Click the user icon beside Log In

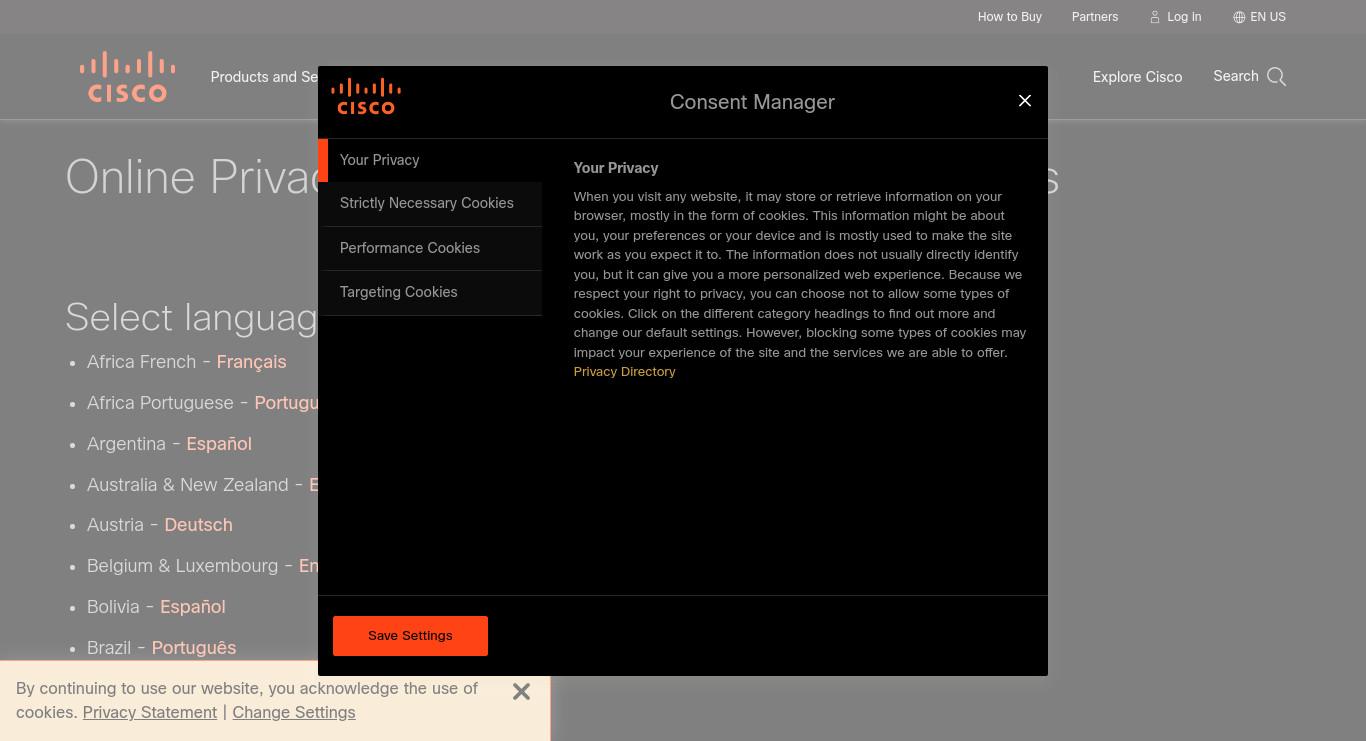click(1155, 17)
